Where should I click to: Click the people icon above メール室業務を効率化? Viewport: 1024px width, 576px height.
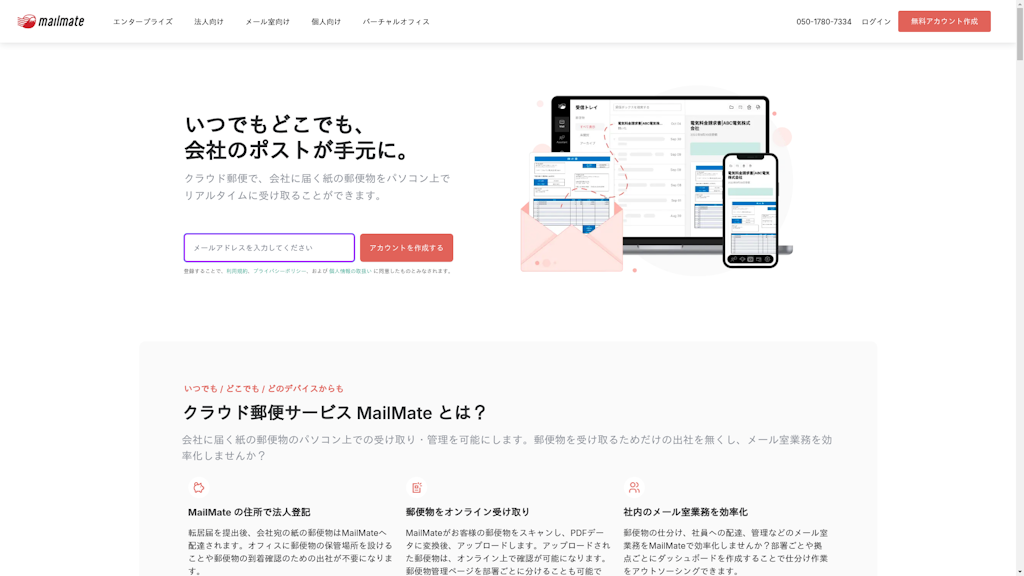633,488
